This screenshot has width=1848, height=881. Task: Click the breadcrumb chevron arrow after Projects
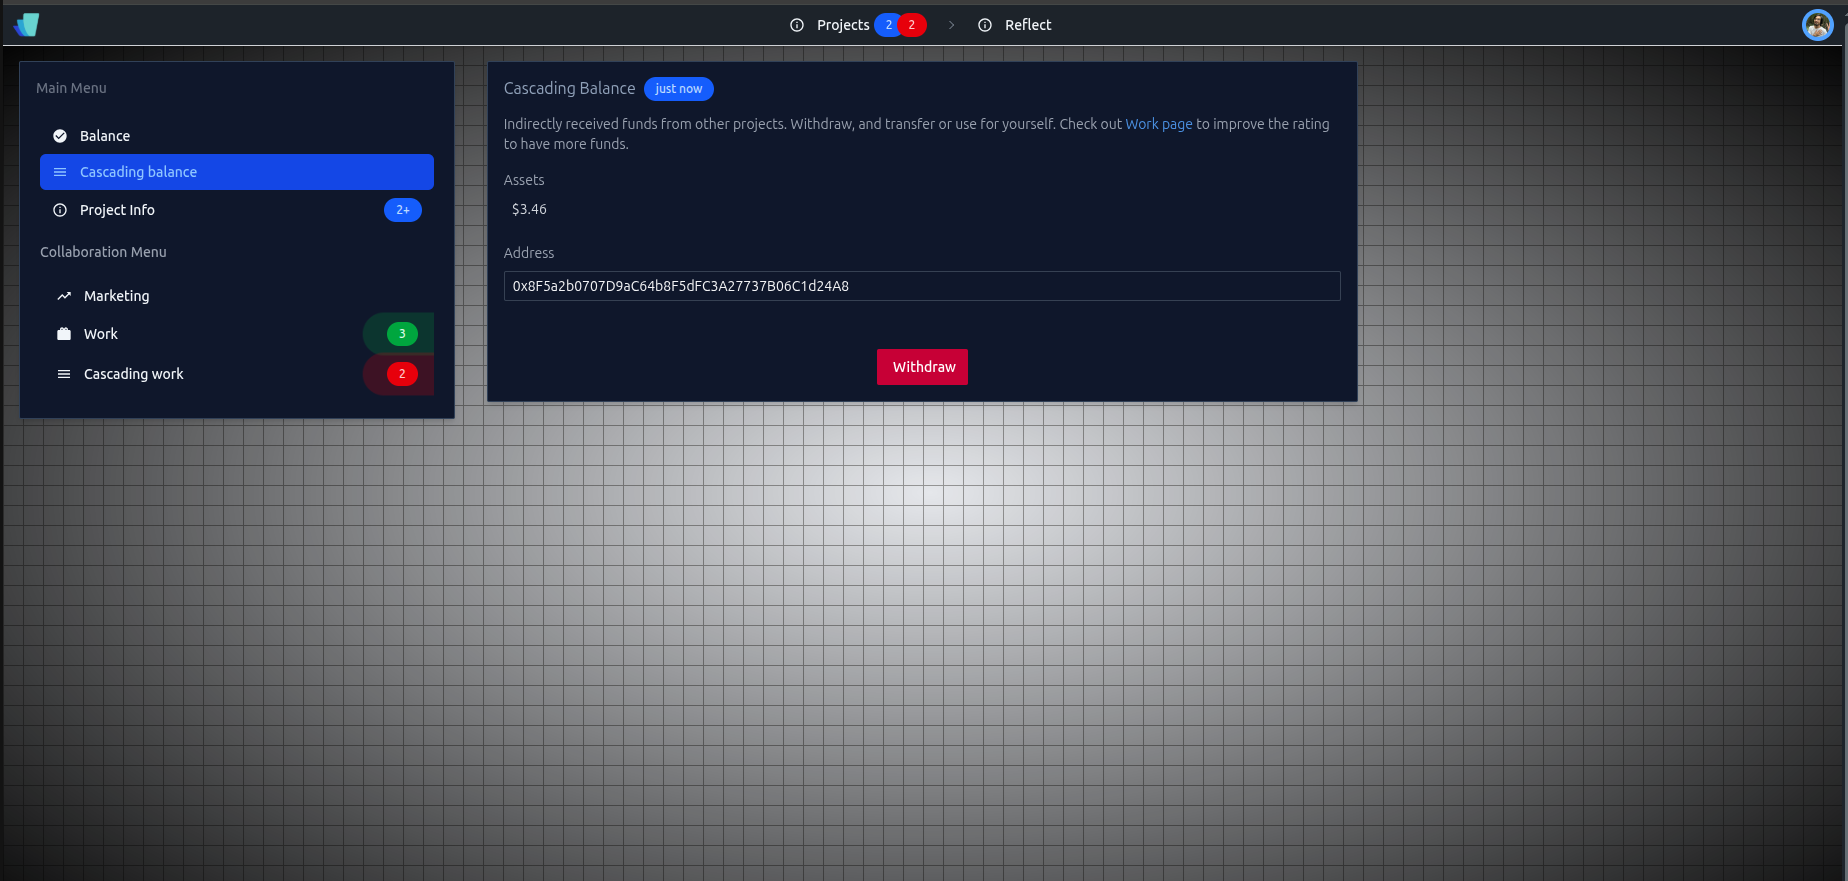[x=951, y=25]
